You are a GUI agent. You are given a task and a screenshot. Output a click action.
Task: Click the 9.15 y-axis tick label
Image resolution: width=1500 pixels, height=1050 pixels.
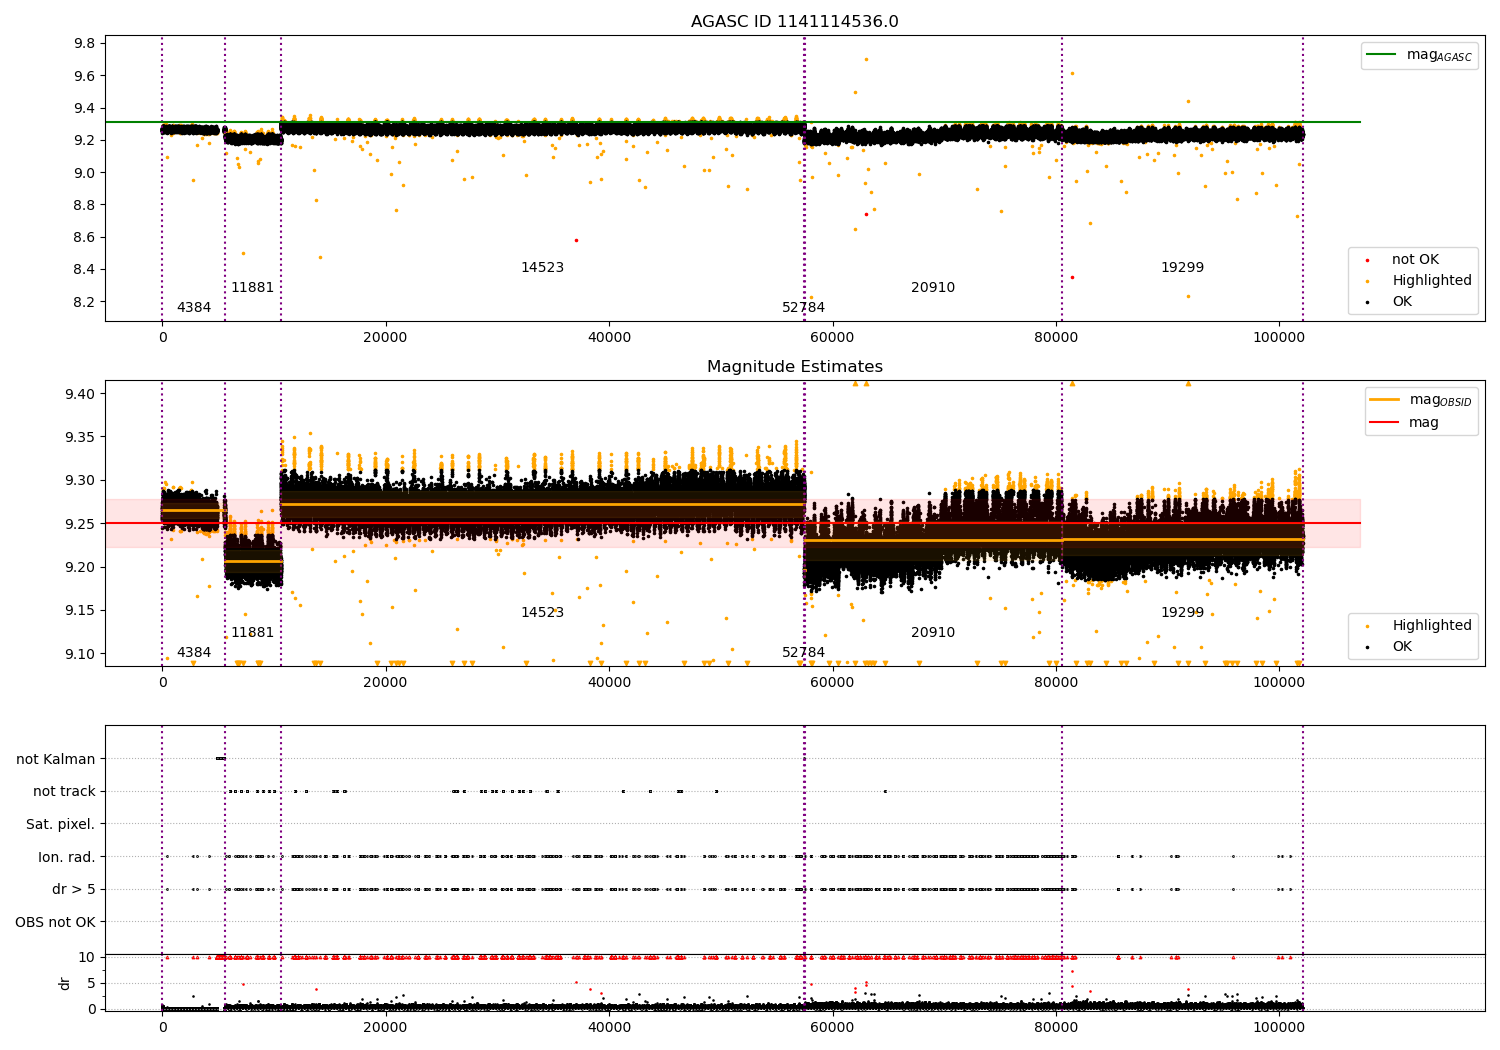coord(81,611)
